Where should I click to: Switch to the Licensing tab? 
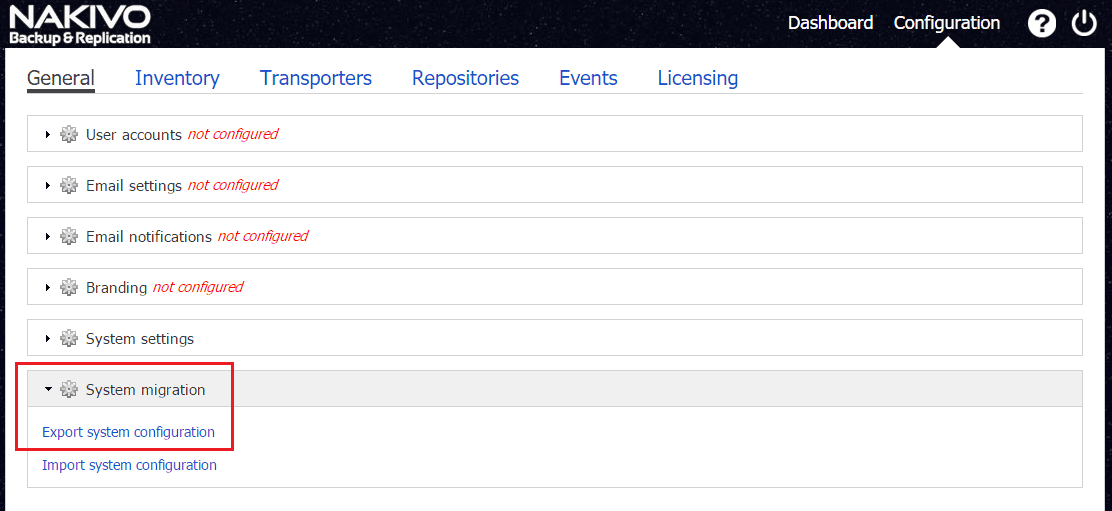click(x=698, y=78)
